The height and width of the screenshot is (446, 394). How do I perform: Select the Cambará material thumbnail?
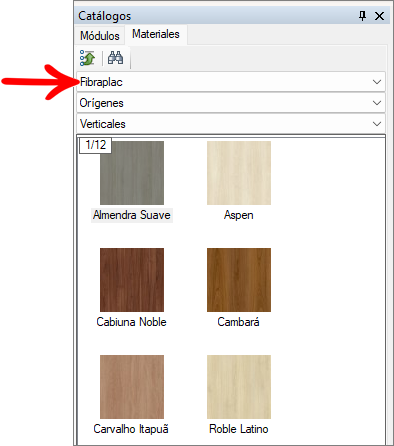239,280
